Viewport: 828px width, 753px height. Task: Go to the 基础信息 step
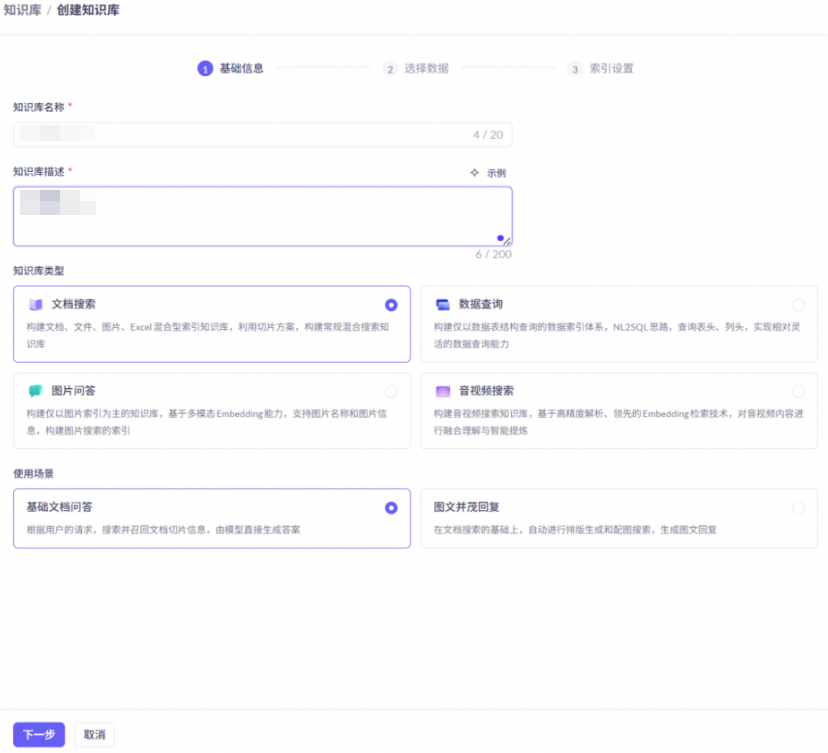(x=241, y=69)
